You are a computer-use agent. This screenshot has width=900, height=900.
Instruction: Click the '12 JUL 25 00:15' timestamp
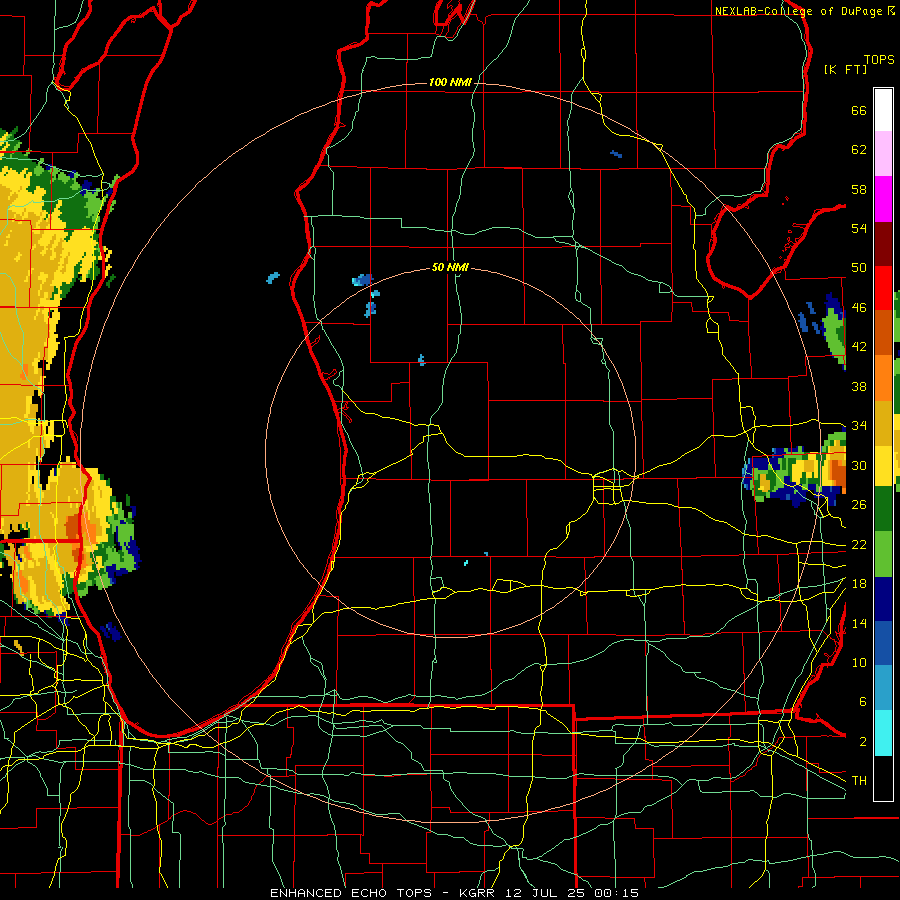(x=572, y=893)
